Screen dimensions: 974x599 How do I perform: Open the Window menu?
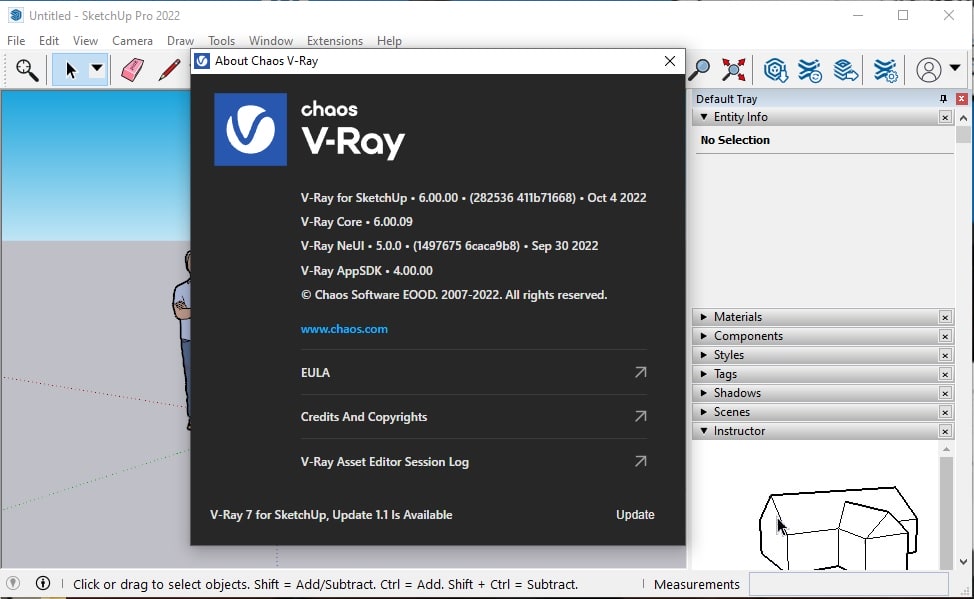click(271, 40)
